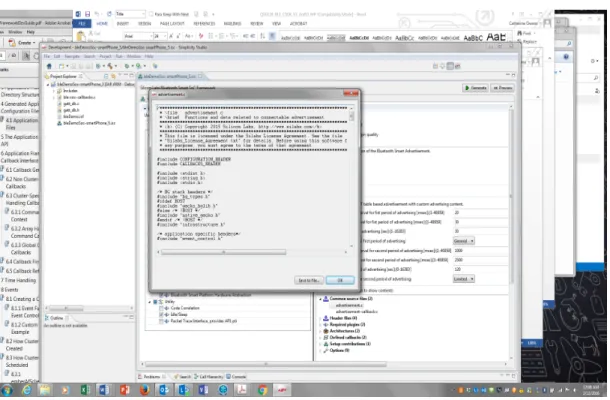Click the green run icon in toolbar
This screenshot has width=610, height=400.
coord(138,66)
